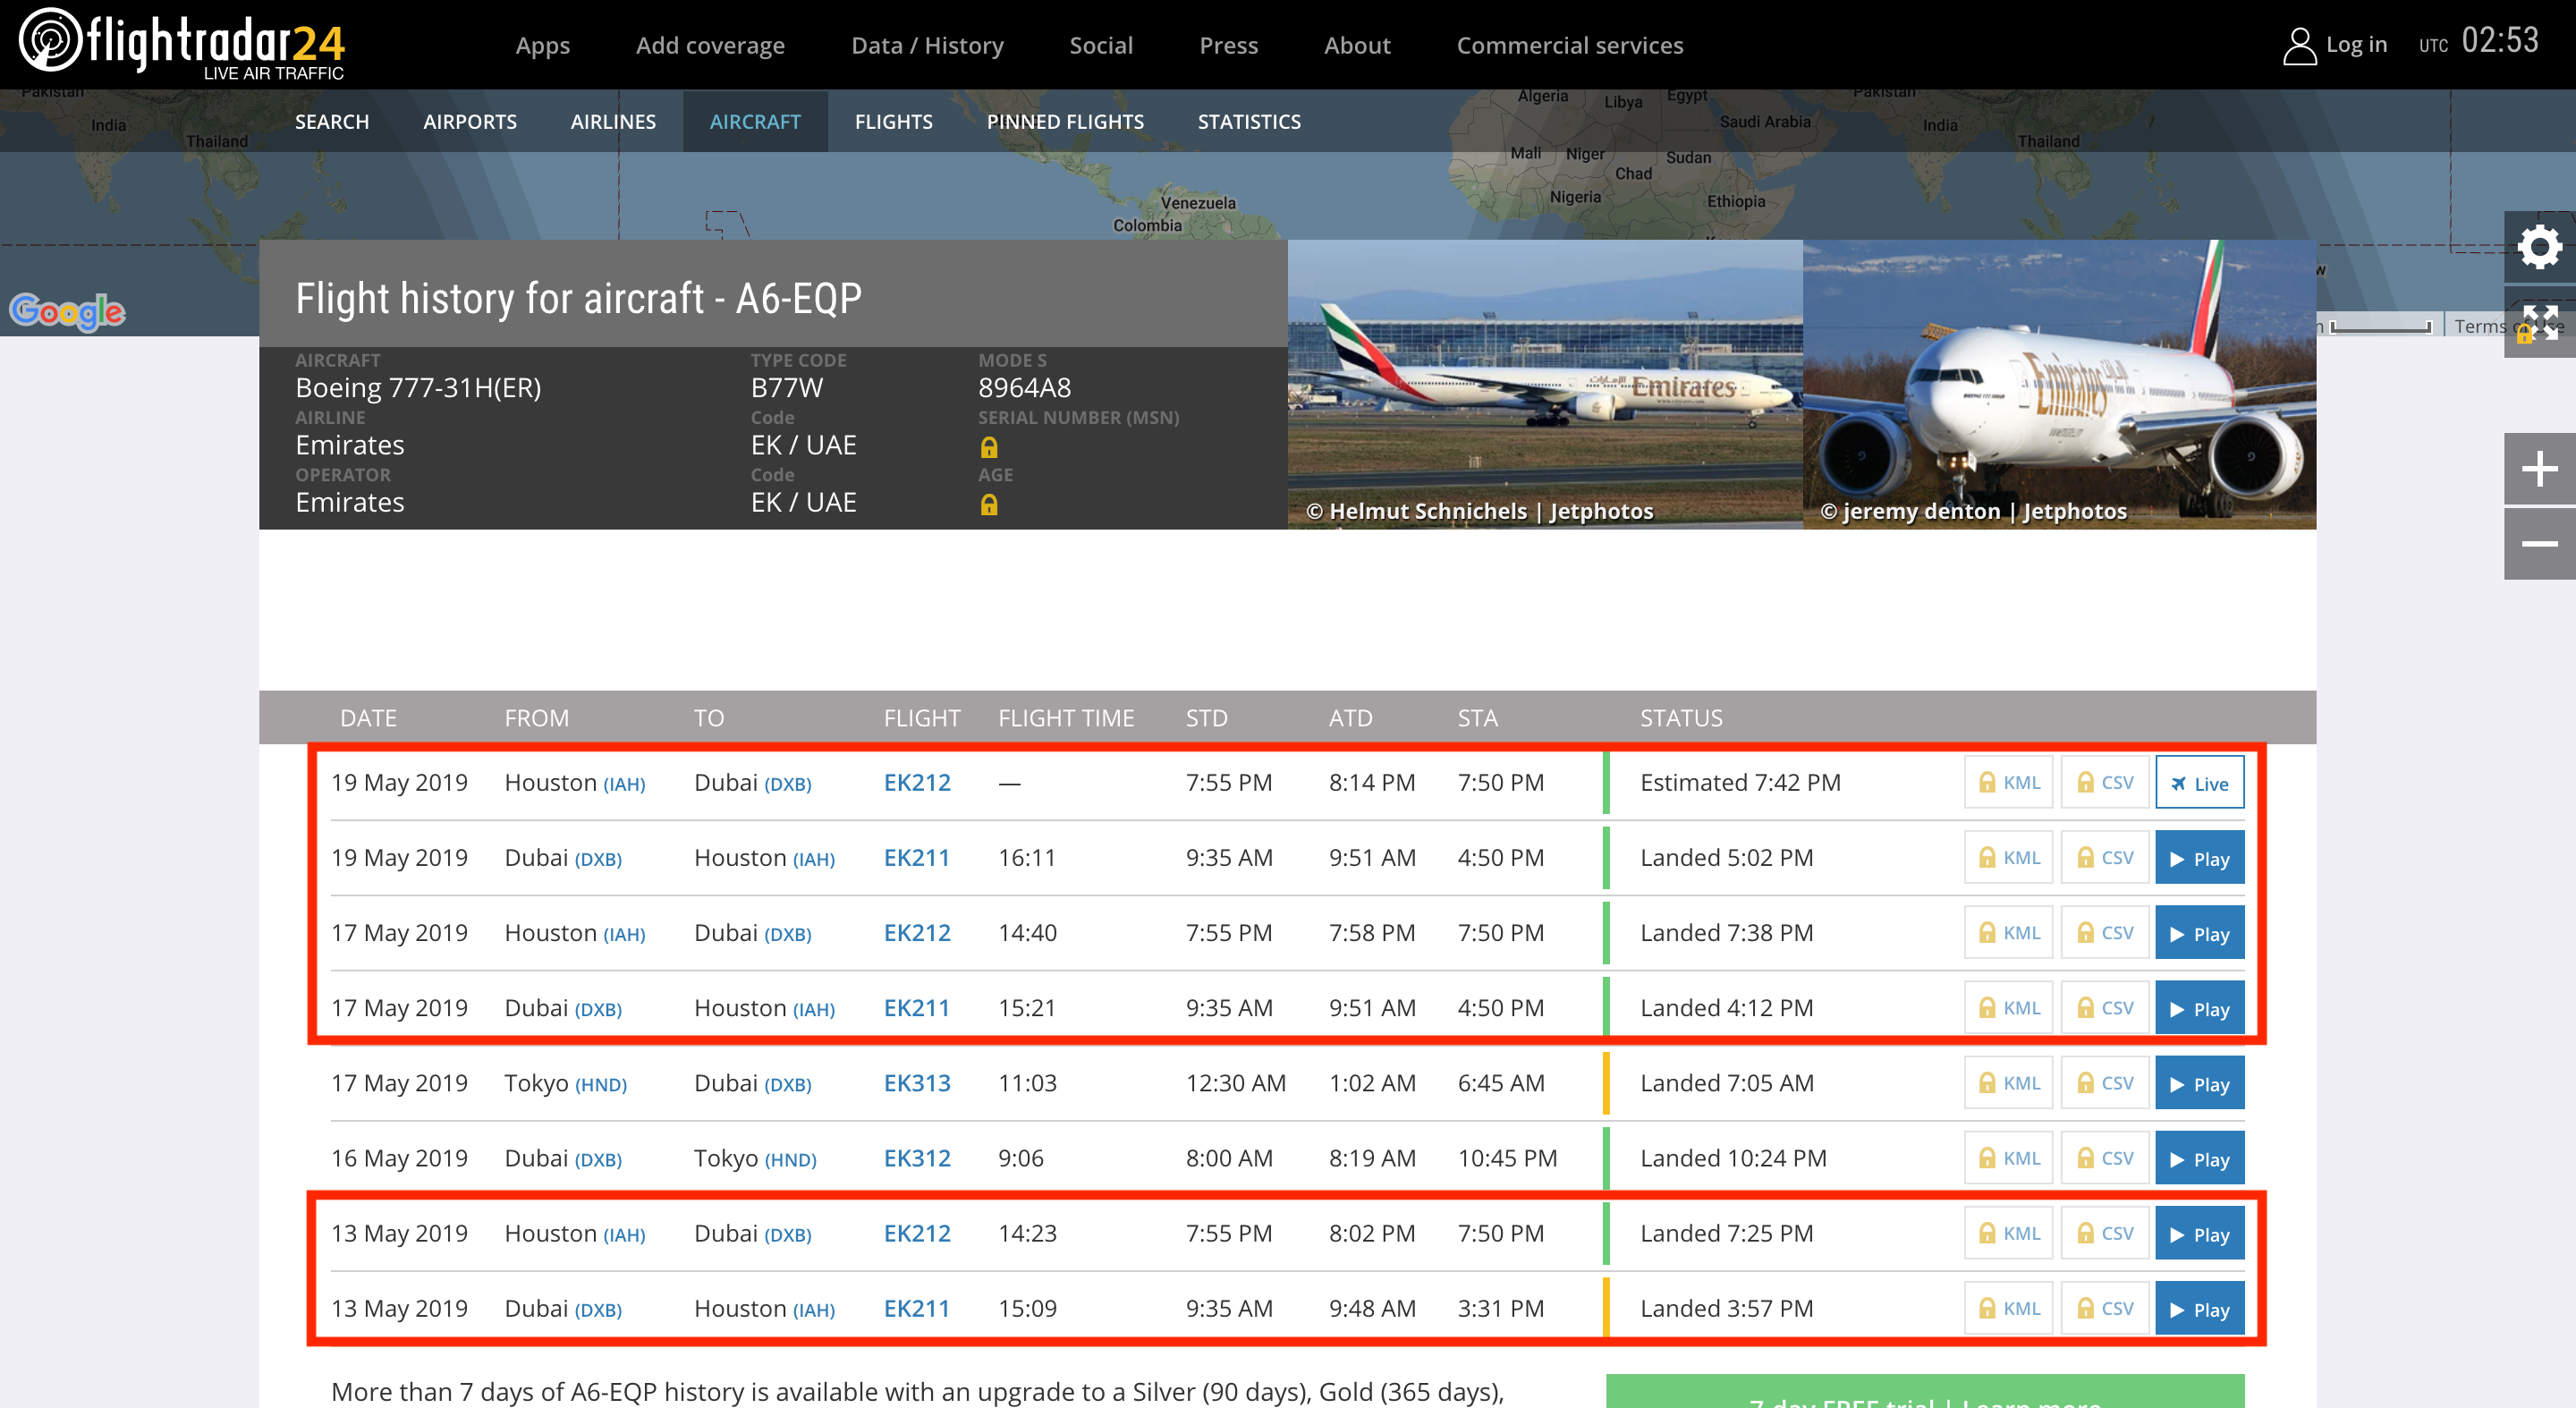This screenshot has height=1408, width=2576.
Task: Click the locked Age padlock icon
Action: 988,504
